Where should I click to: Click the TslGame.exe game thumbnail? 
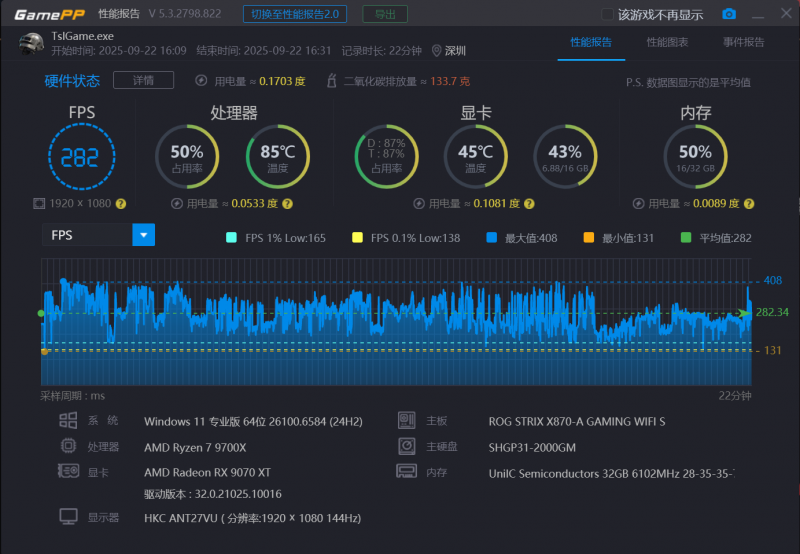click(30, 42)
